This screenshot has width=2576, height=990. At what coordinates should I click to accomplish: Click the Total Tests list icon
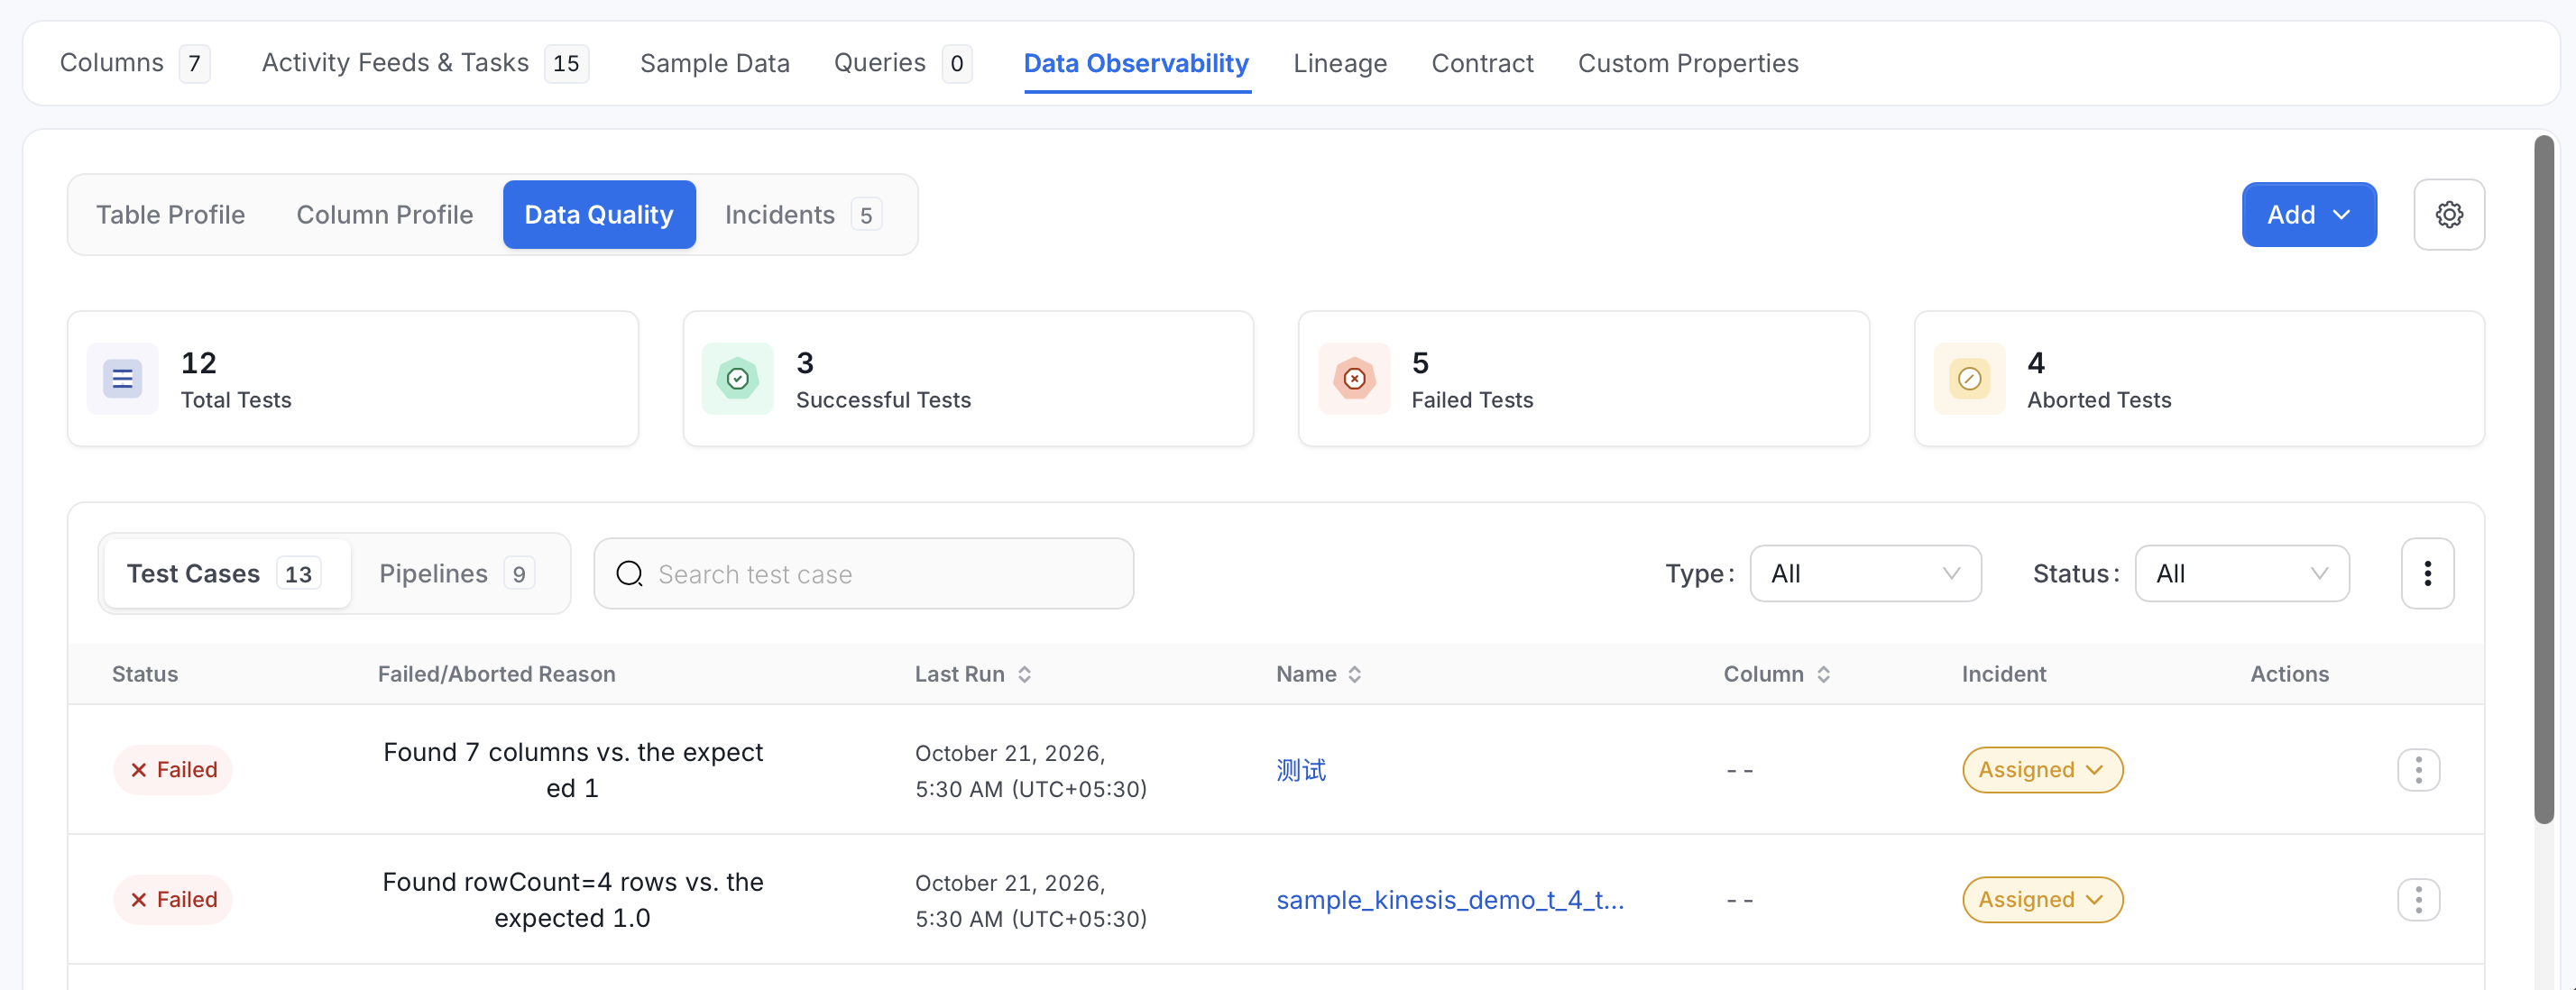click(x=122, y=378)
